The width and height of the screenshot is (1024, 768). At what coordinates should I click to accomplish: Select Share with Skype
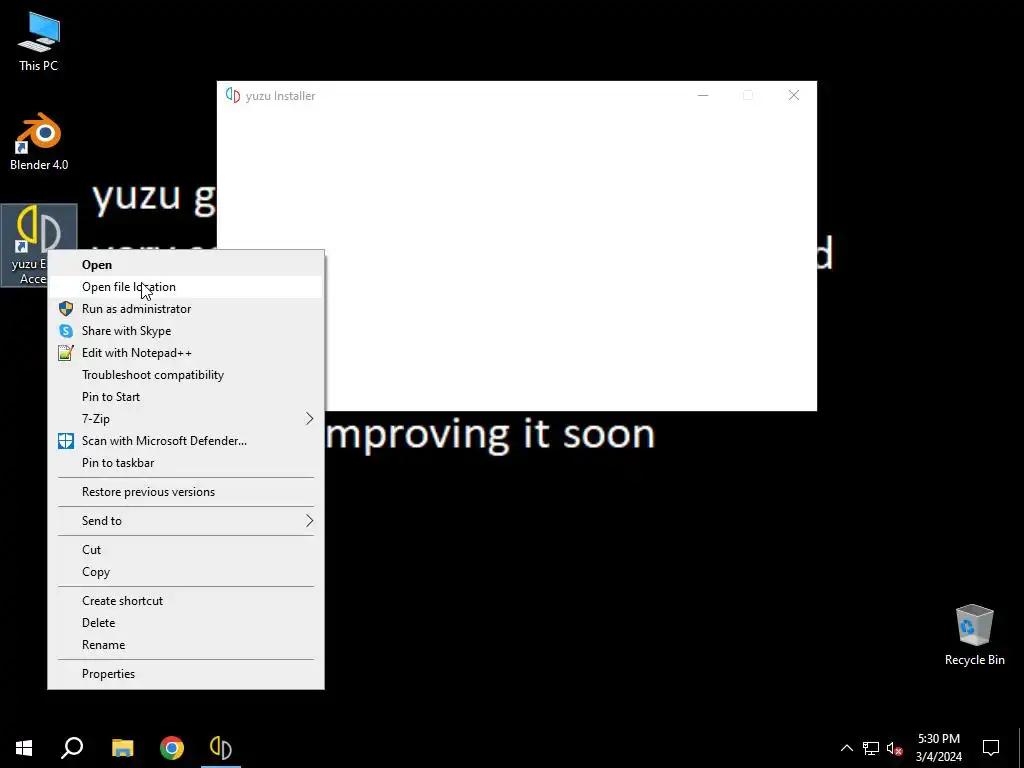click(x=185, y=331)
